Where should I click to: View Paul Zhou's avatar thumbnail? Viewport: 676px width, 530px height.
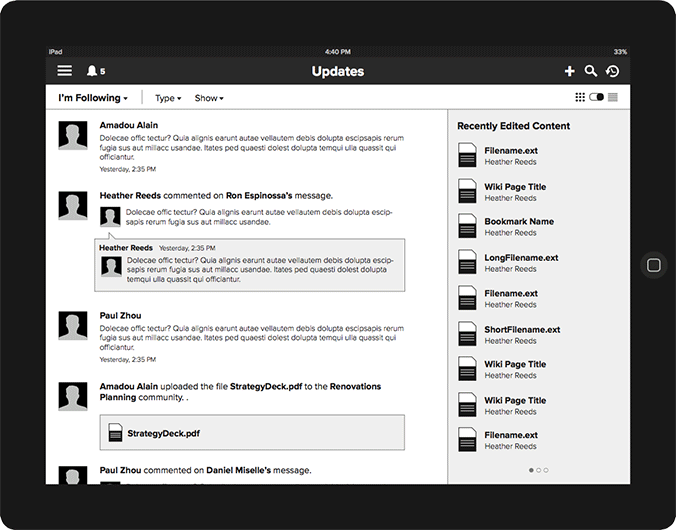point(73,327)
